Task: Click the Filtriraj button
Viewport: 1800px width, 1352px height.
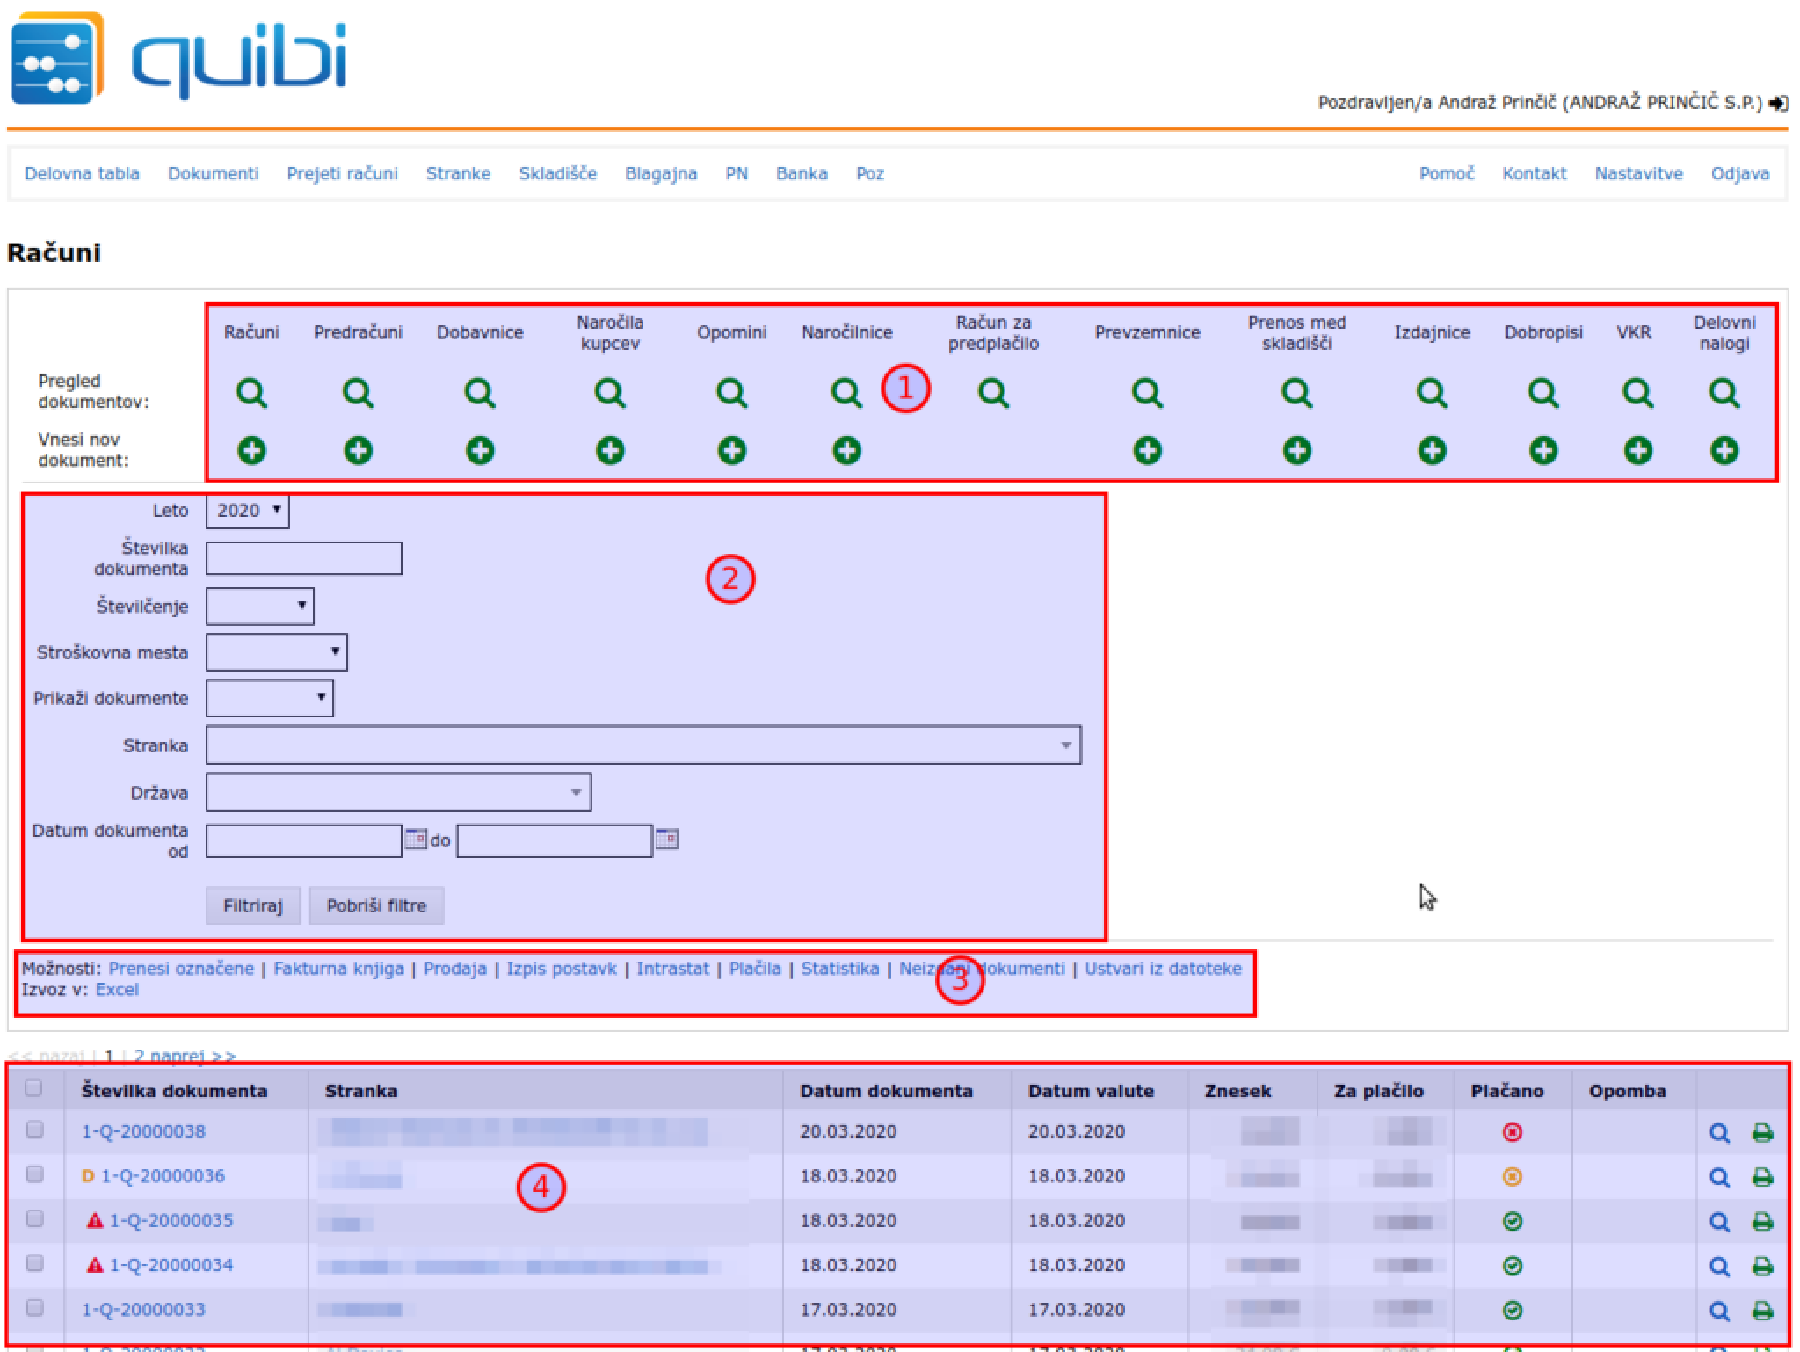Action: [x=253, y=905]
